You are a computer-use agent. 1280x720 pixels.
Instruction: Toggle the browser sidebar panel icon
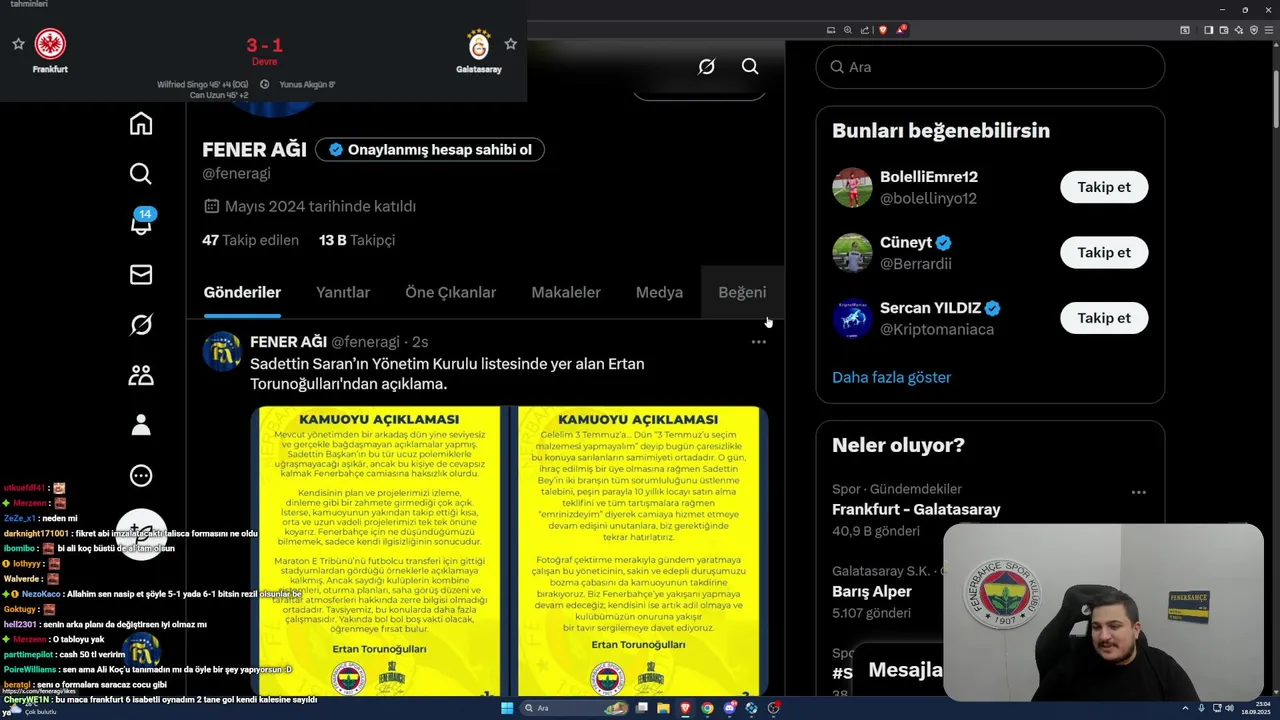(x=1209, y=30)
